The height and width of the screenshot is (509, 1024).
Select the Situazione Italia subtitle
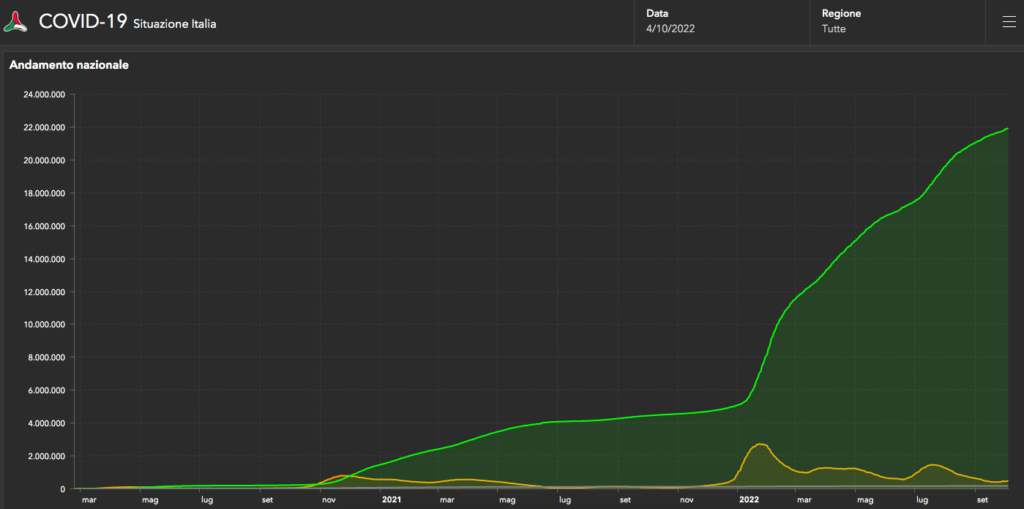174,23
